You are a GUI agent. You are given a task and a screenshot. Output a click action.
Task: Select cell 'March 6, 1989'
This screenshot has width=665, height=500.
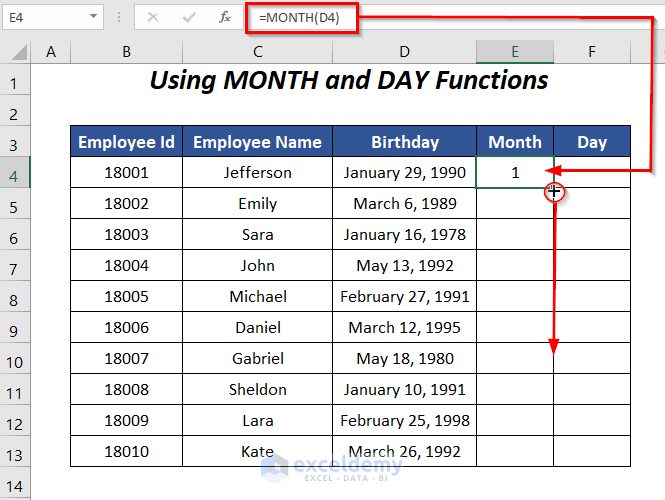tap(405, 203)
